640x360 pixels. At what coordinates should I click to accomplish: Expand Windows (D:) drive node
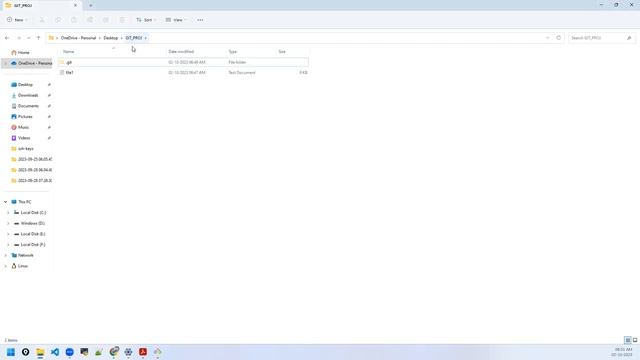point(8,223)
